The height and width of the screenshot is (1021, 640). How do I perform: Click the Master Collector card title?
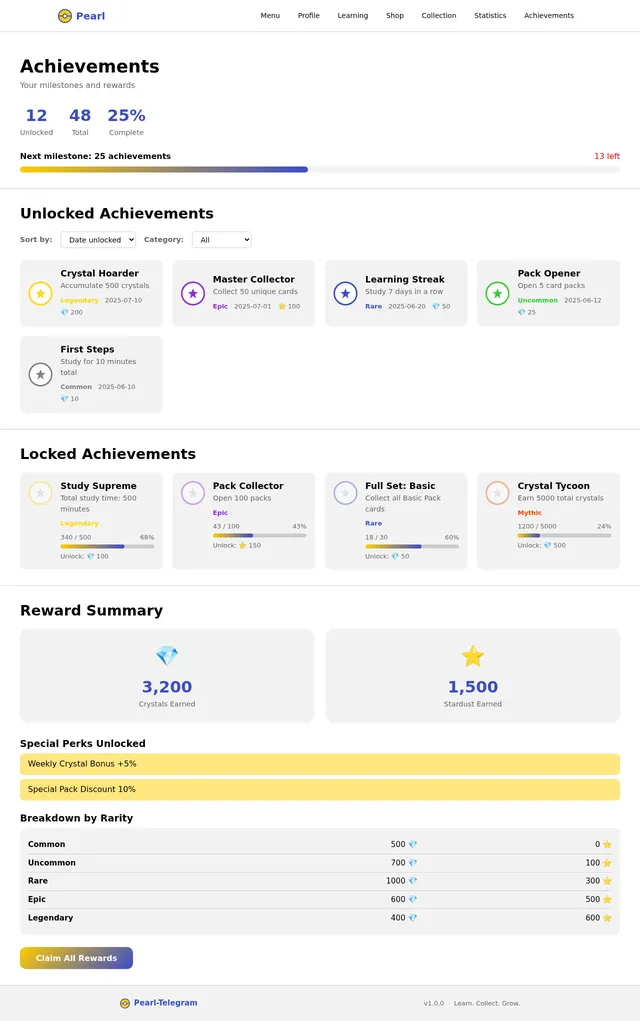254,279
